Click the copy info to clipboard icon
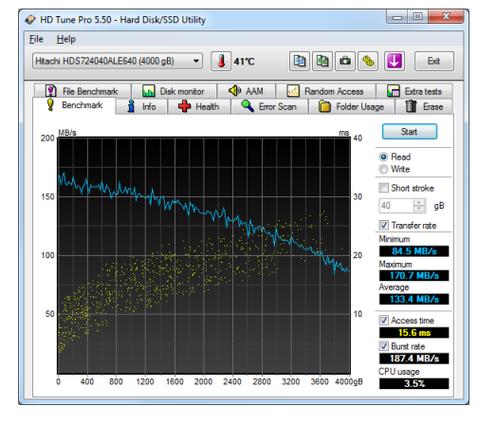Screen dimensions: 496x425 tap(299, 61)
